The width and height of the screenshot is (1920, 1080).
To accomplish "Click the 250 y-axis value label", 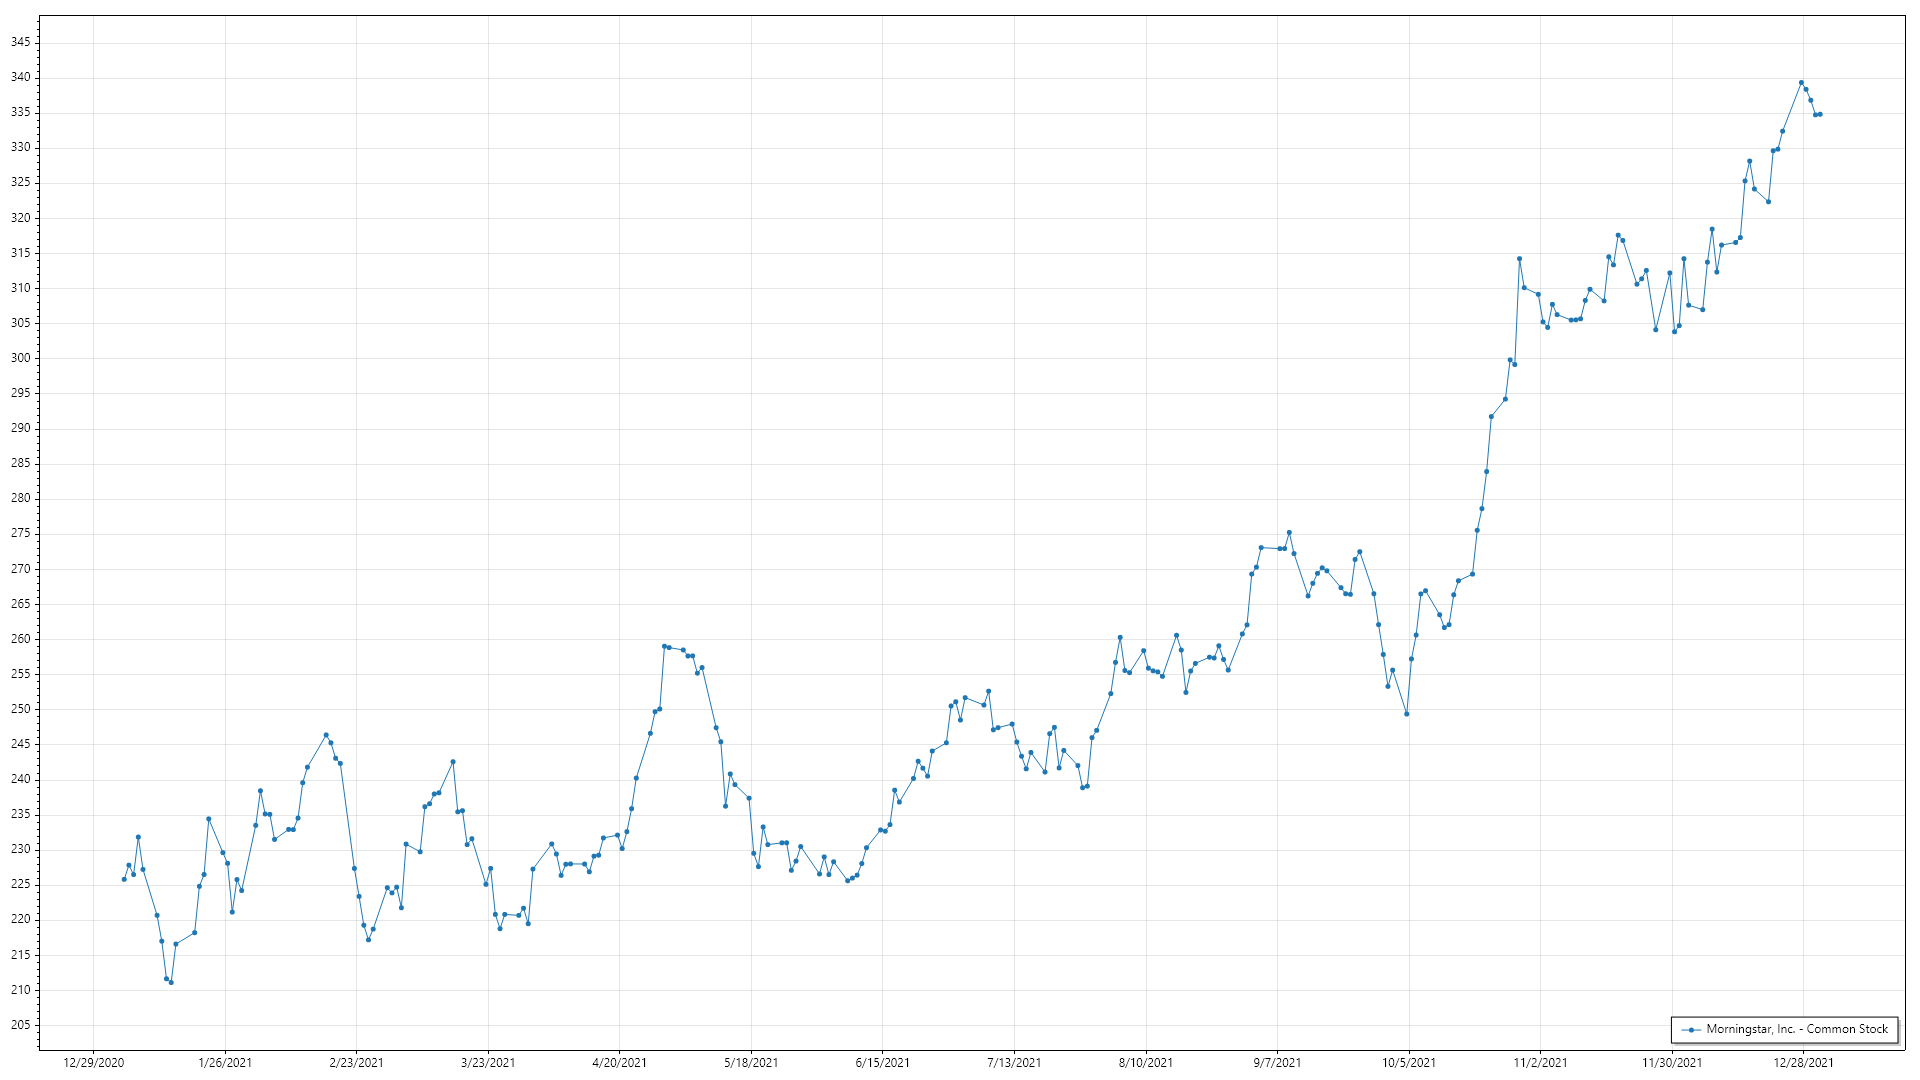I will point(20,709).
